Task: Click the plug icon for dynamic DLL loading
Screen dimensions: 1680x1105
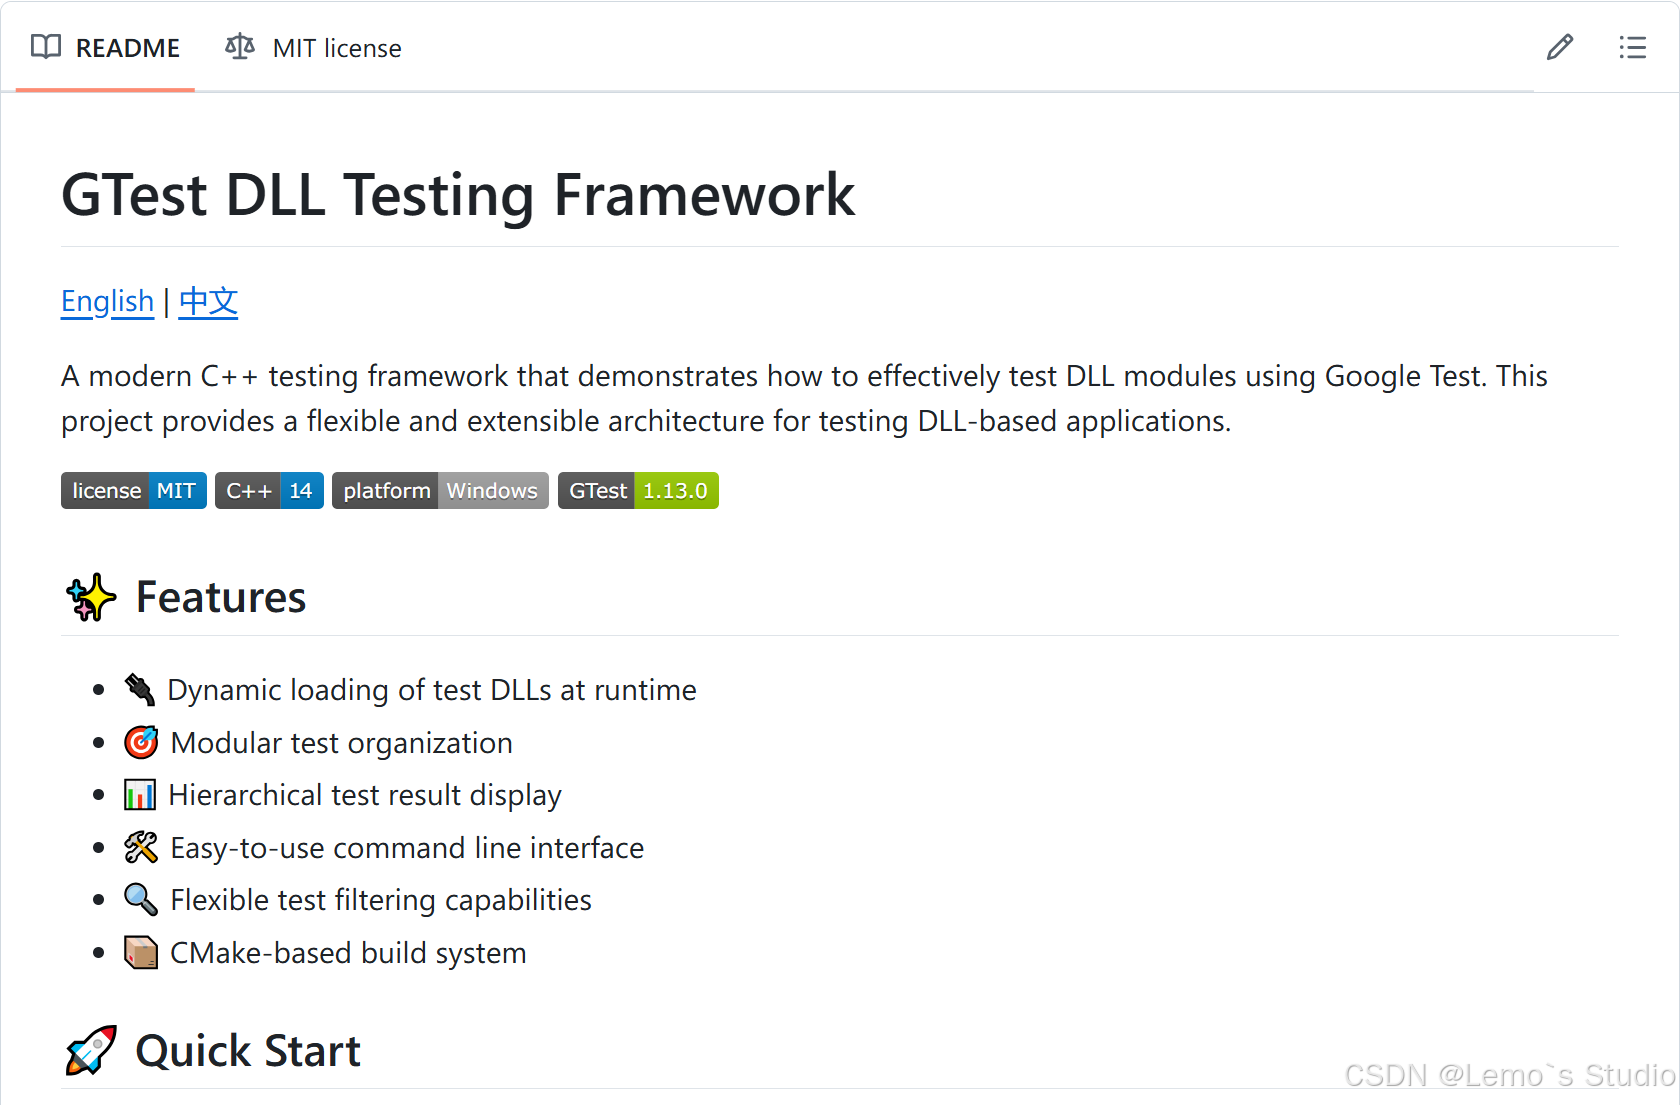Action: [141, 689]
